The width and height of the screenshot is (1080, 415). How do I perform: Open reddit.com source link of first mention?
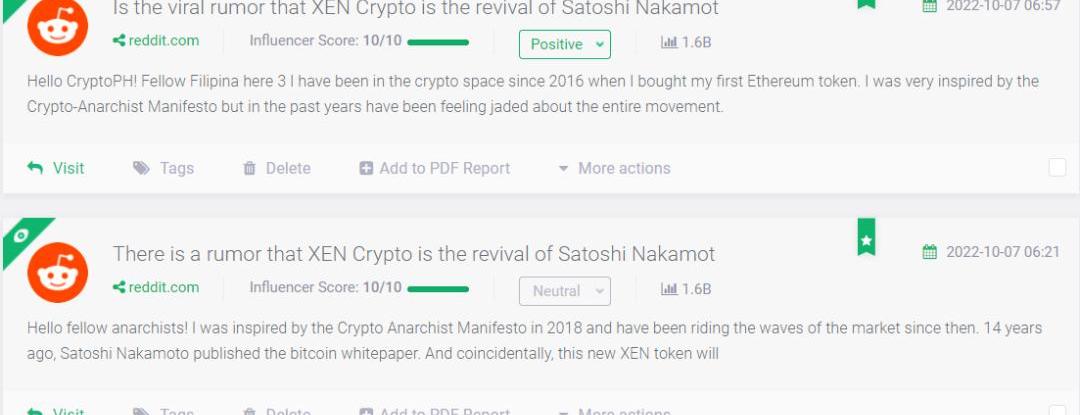tap(156, 40)
